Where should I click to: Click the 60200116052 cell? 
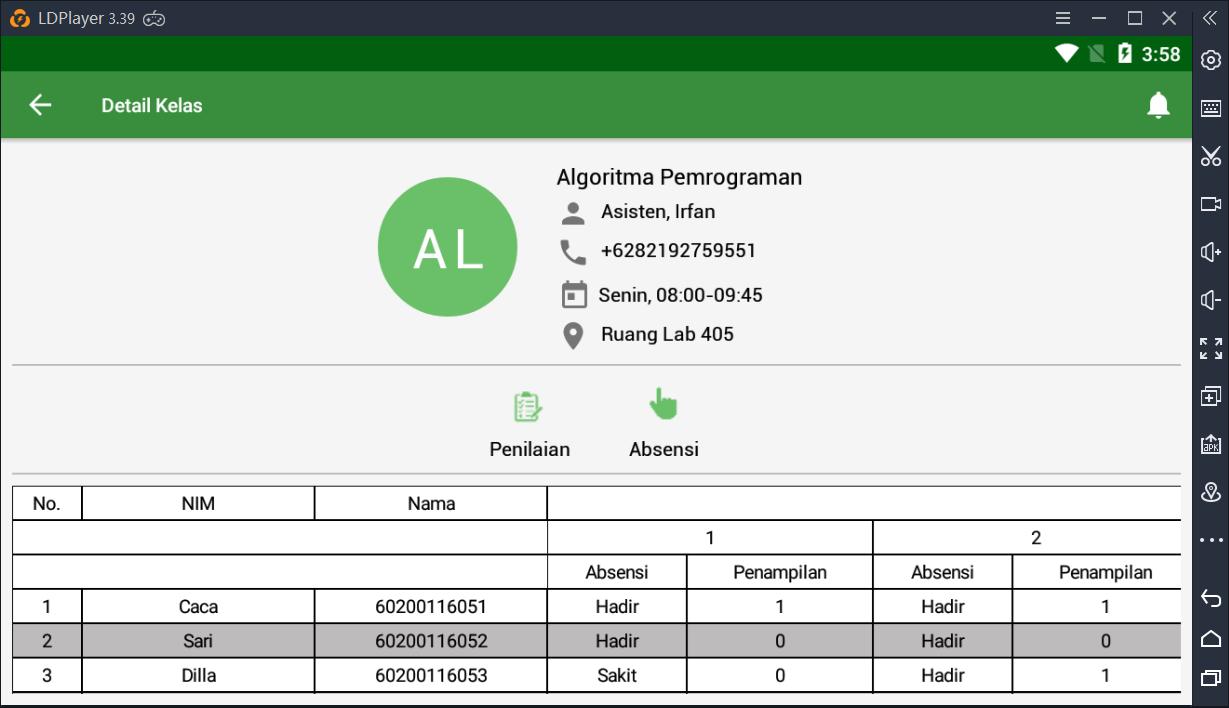pyautogui.click(x=431, y=641)
